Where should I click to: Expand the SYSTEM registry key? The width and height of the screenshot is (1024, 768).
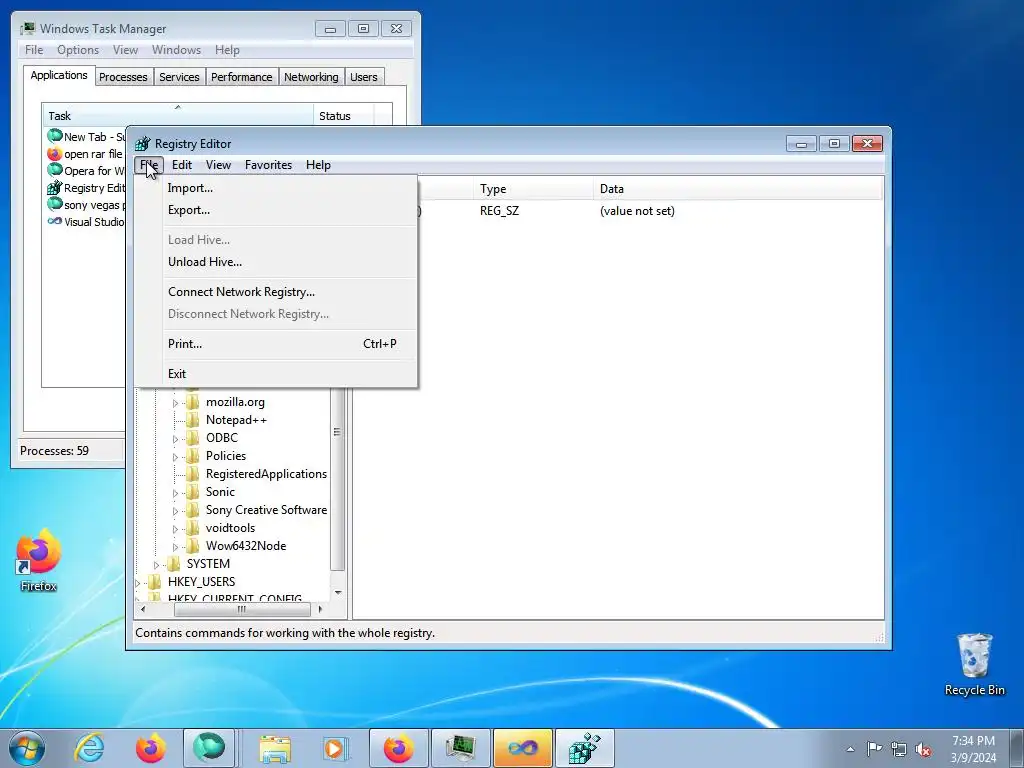(156, 565)
